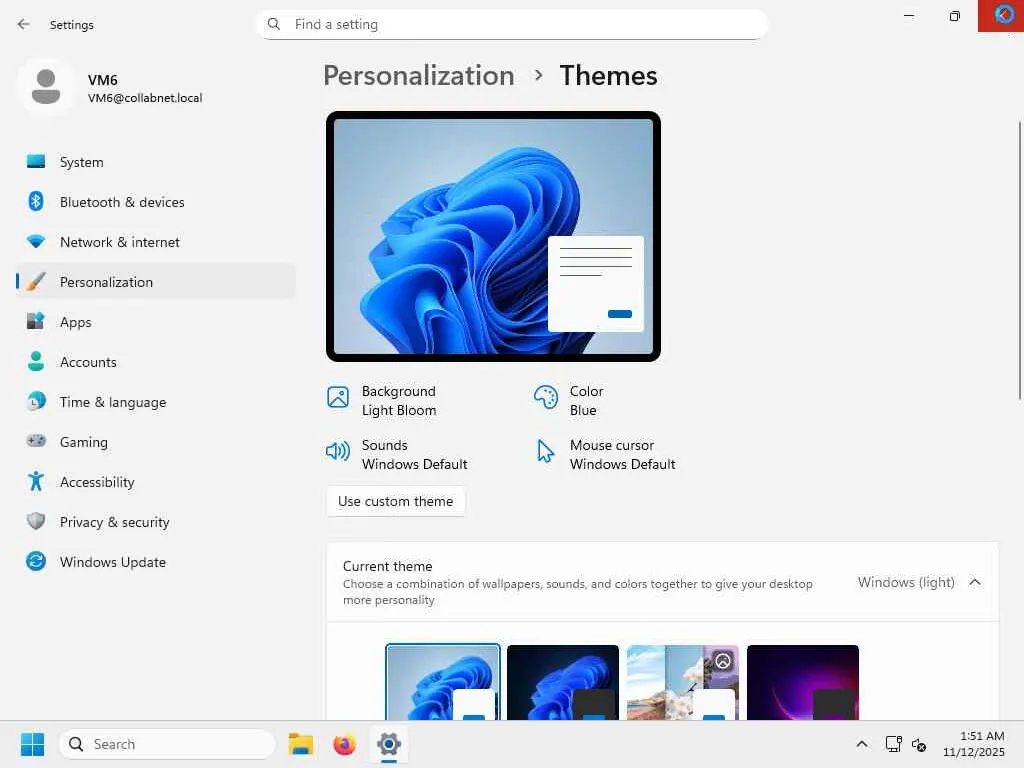The image size is (1024, 768).
Task: Open the Windows Start menu
Action: click(33, 744)
